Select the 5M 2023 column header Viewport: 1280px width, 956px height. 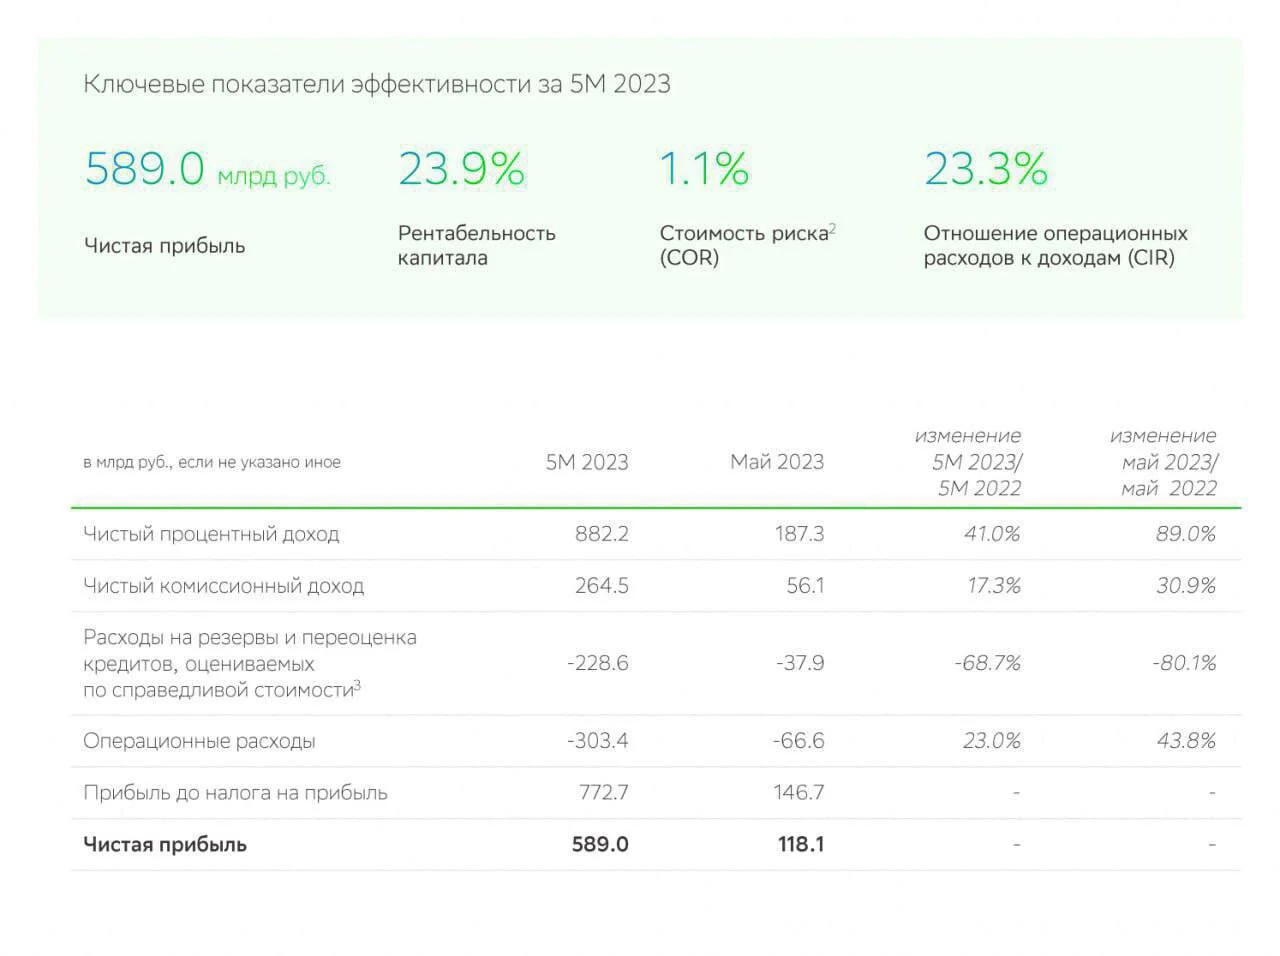tap(587, 462)
